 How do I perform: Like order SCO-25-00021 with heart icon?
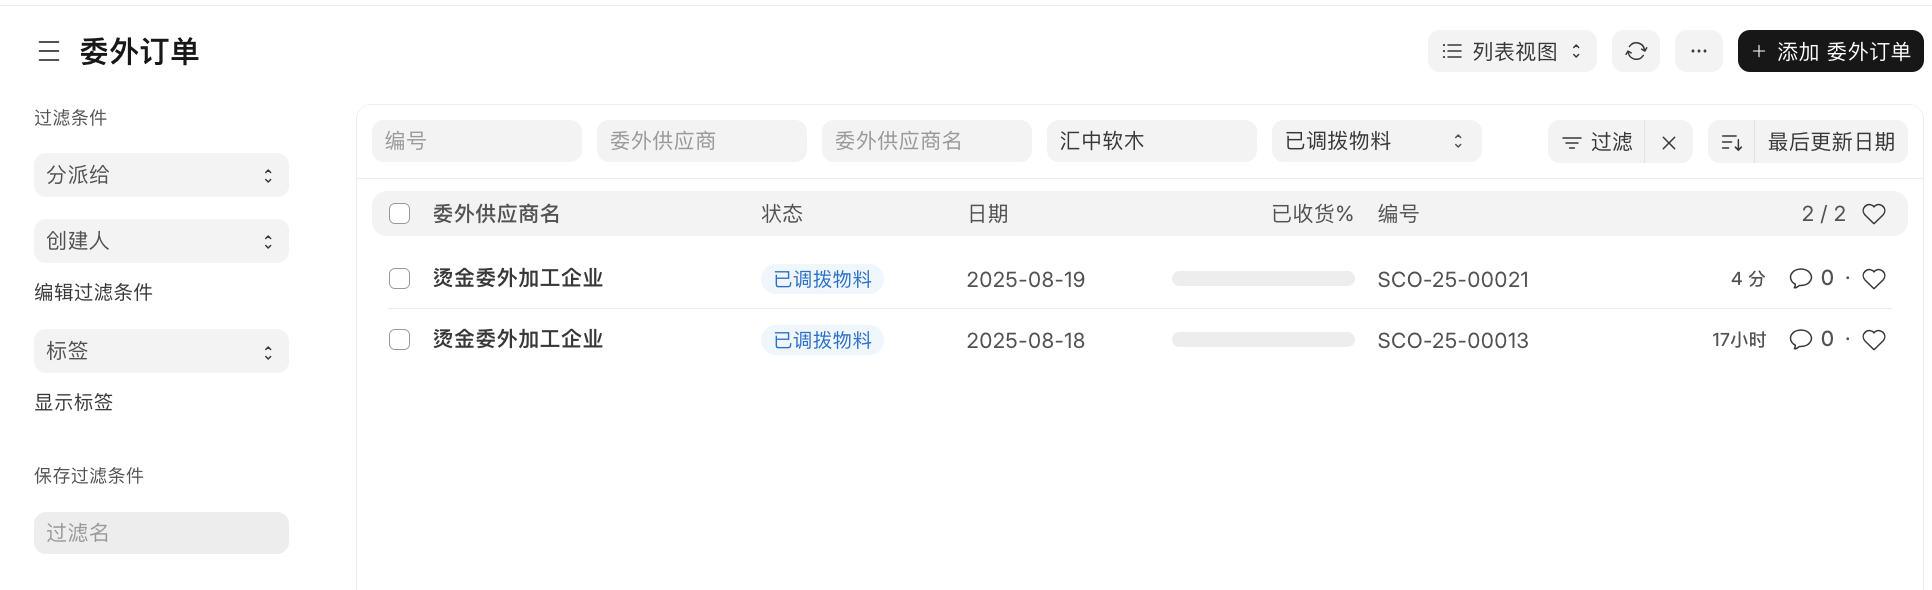click(1874, 279)
